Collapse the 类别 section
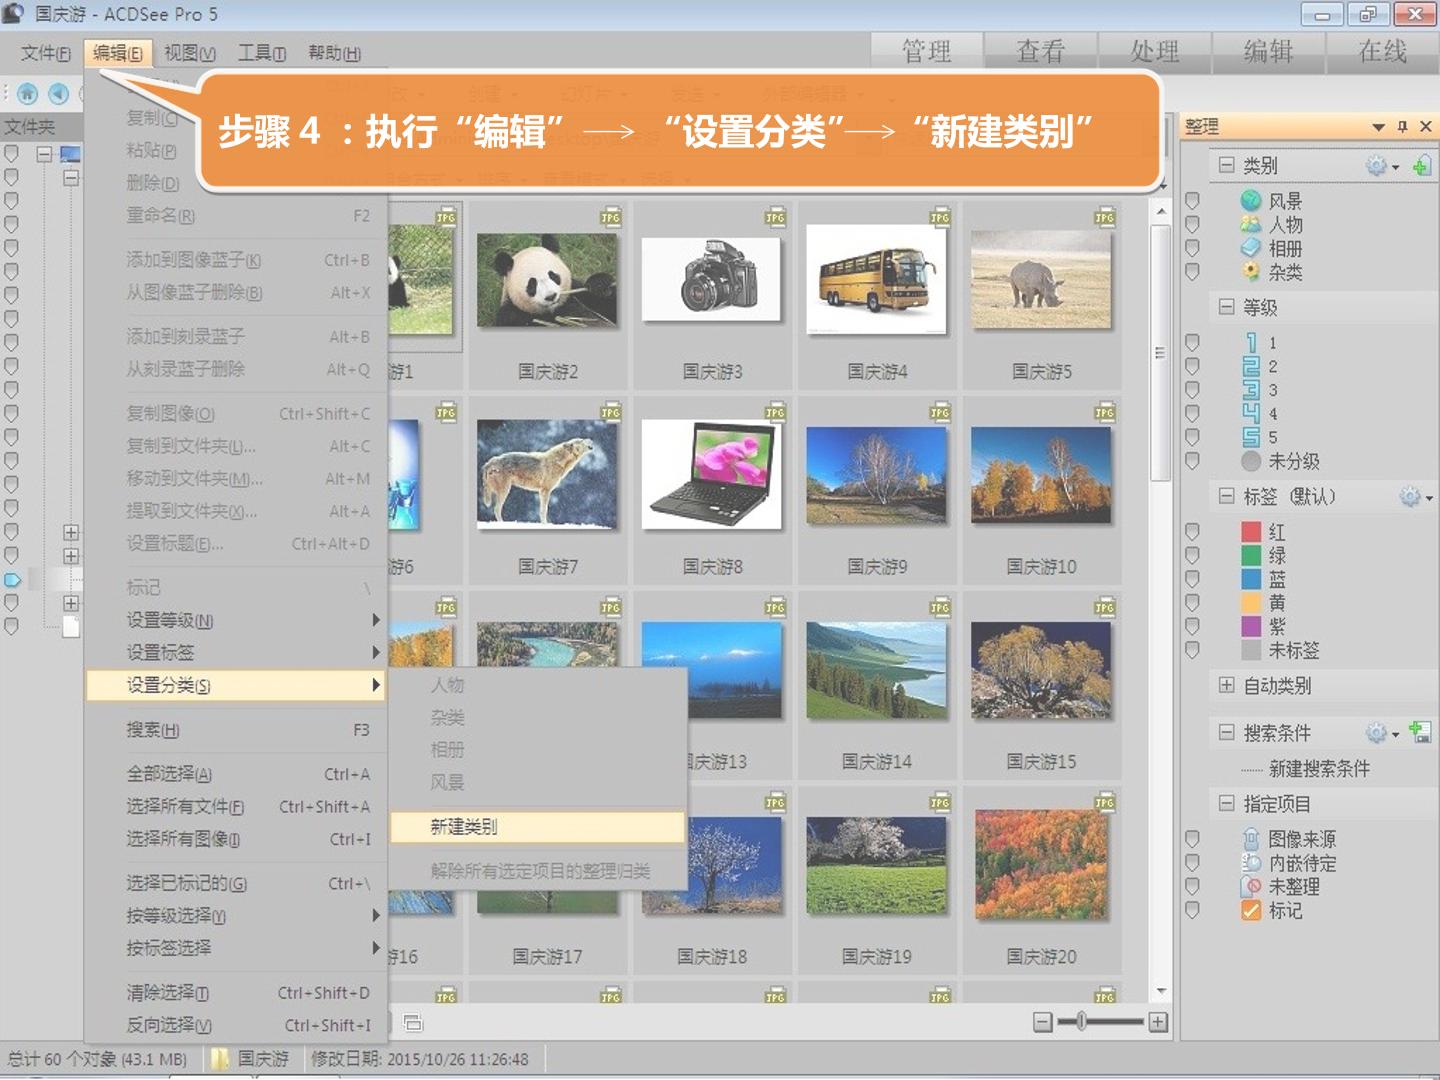Viewport: 1440px width, 1080px height. point(1226,166)
